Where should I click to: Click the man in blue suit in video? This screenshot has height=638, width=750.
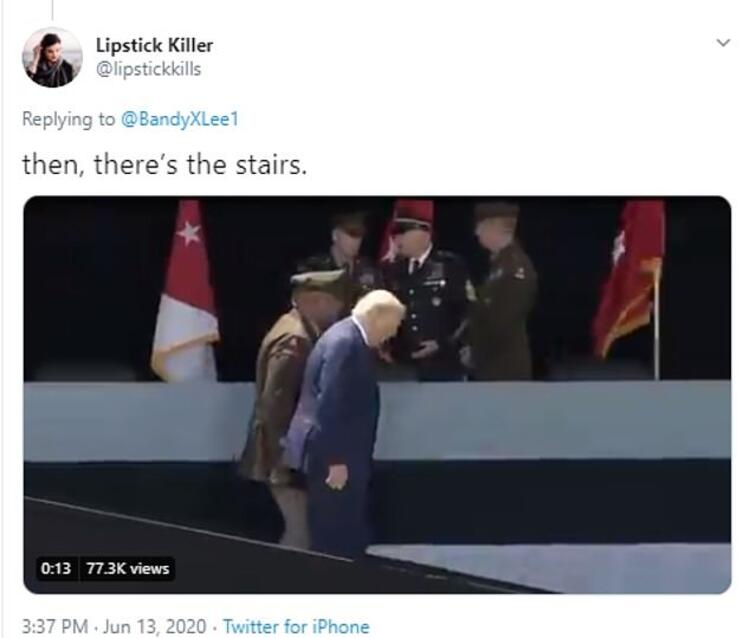click(x=341, y=423)
